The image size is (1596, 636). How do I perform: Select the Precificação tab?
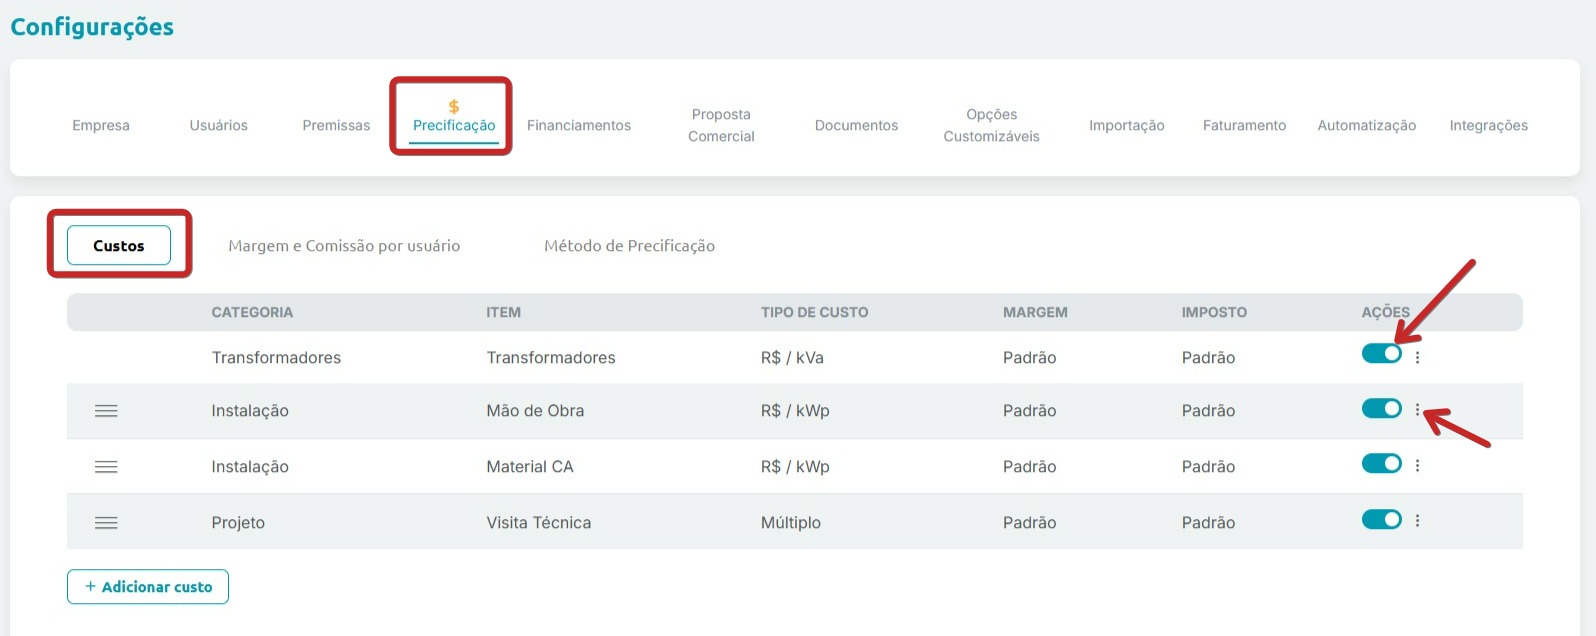pos(454,125)
